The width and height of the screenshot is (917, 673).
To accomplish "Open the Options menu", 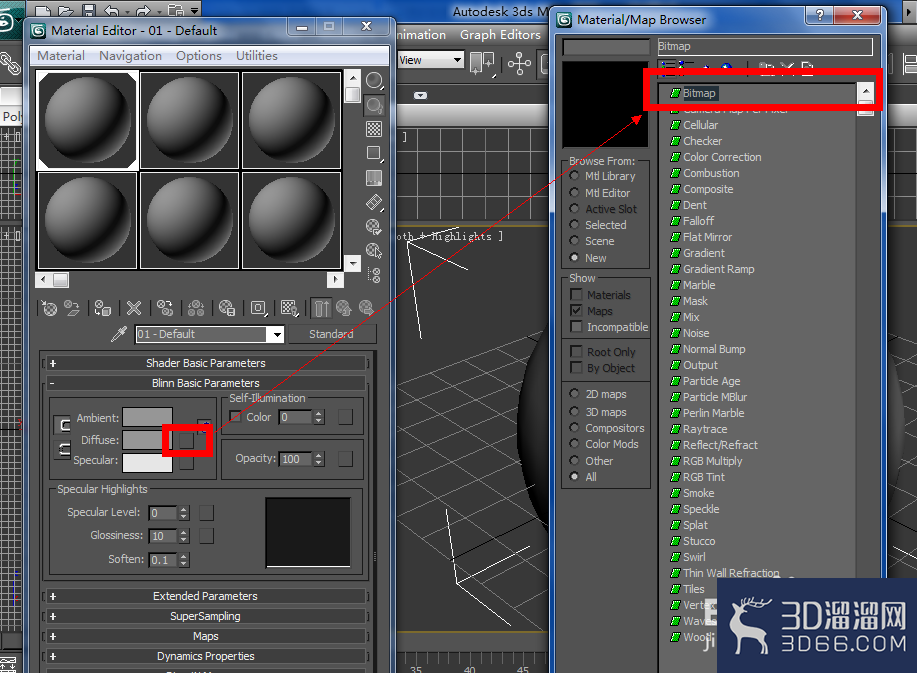I will tap(199, 56).
